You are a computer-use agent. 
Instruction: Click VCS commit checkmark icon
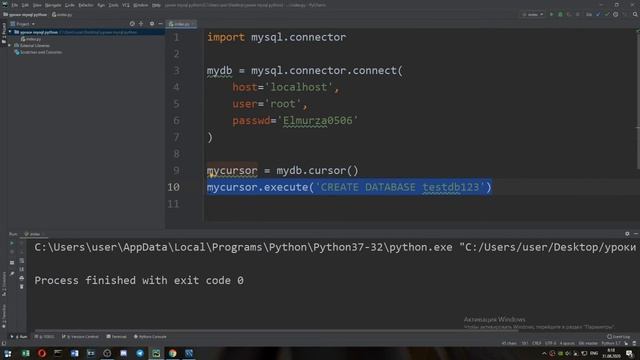pyautogui.click(x=607, y=14)
